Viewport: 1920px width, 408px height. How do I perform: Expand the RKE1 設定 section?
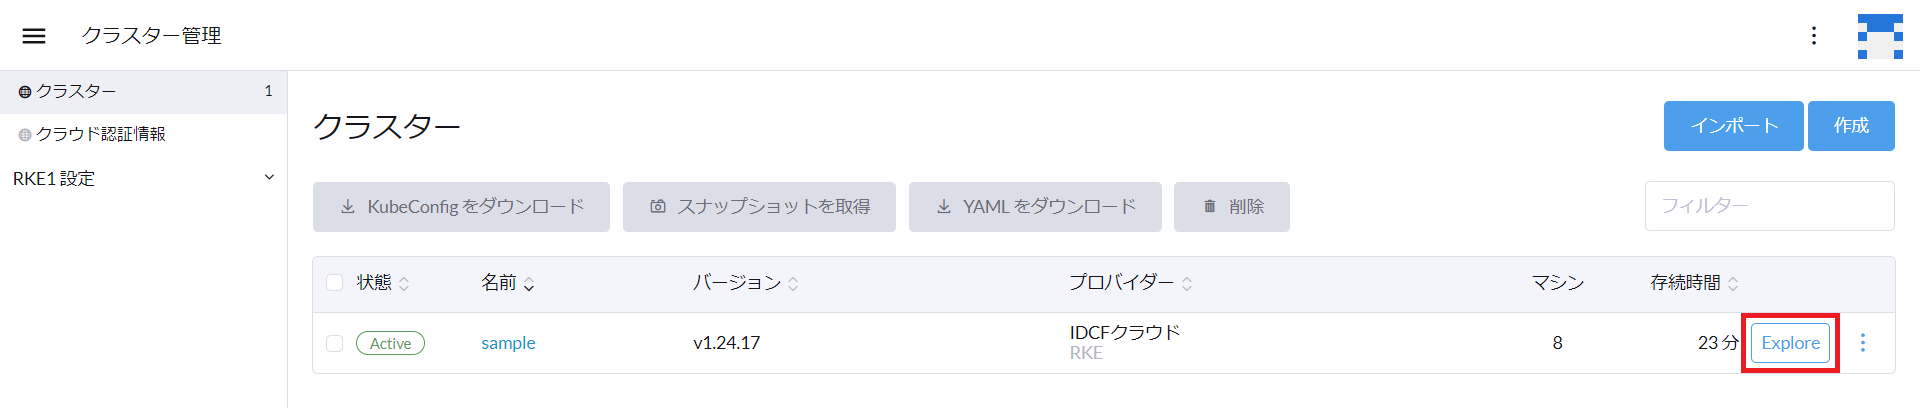[144, 178]
